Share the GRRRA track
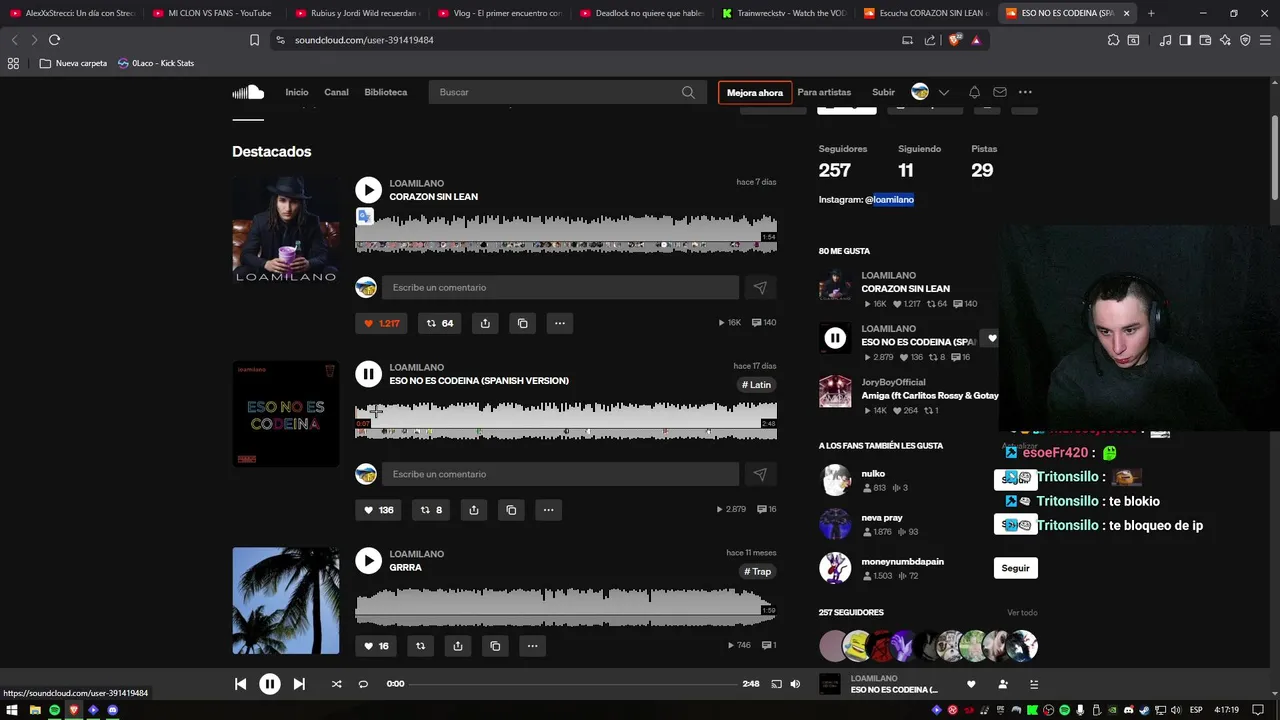This screenshot has width=1280, height=720. point(458,646)
